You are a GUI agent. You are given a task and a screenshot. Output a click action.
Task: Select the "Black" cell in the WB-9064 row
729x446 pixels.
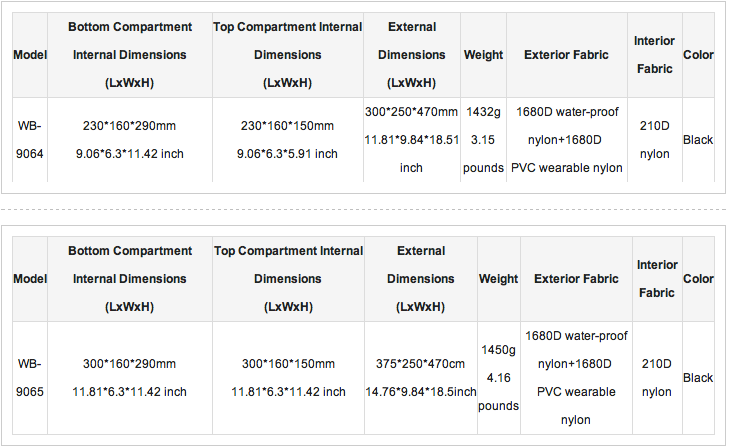point(698,140)
